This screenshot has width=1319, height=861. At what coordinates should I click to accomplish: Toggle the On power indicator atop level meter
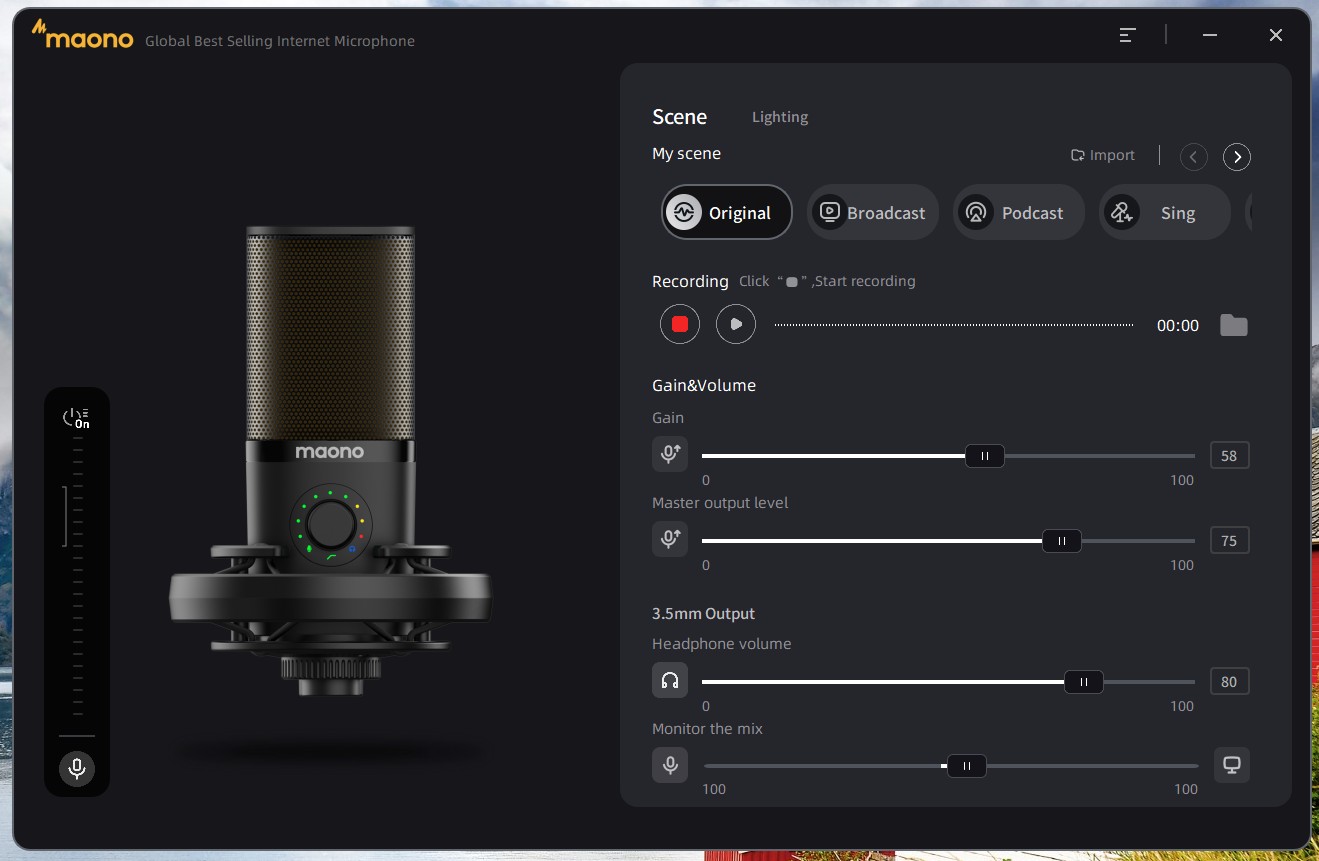coord(76,418)
